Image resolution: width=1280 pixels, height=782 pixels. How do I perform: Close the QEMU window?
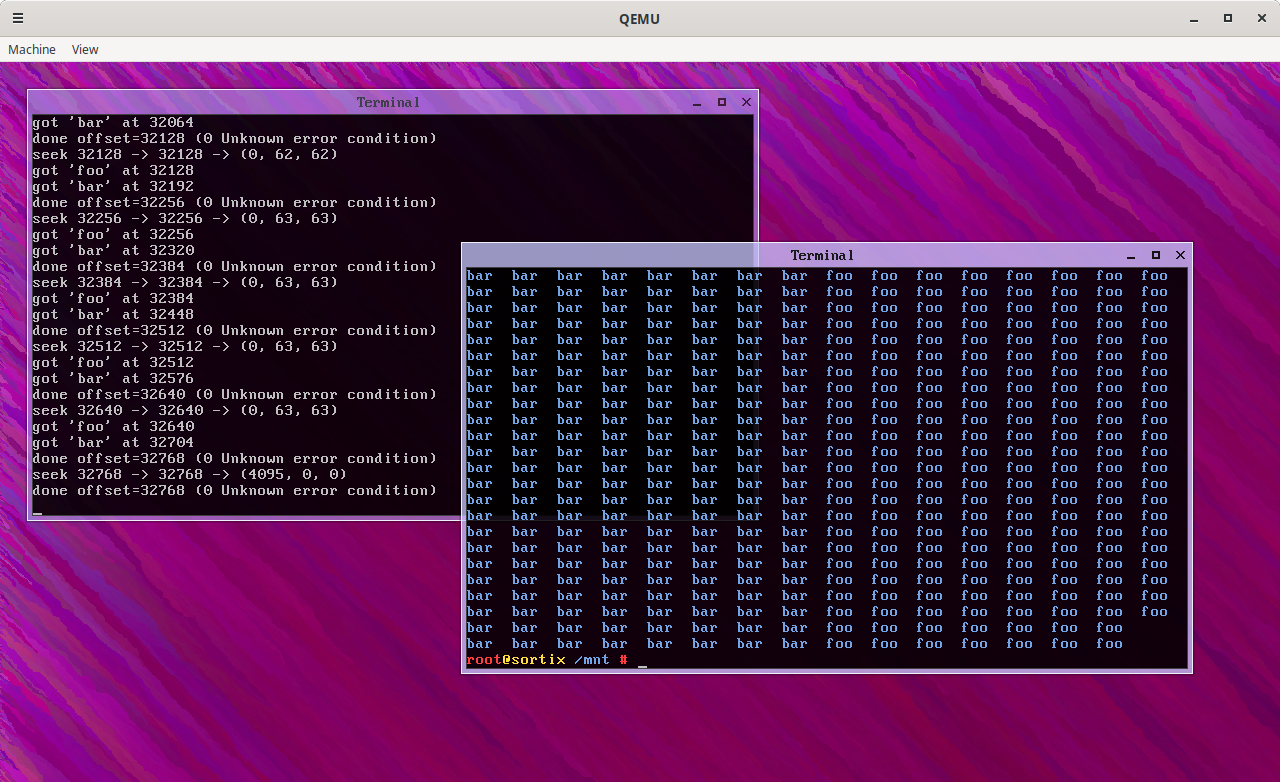pos(1261,18)
